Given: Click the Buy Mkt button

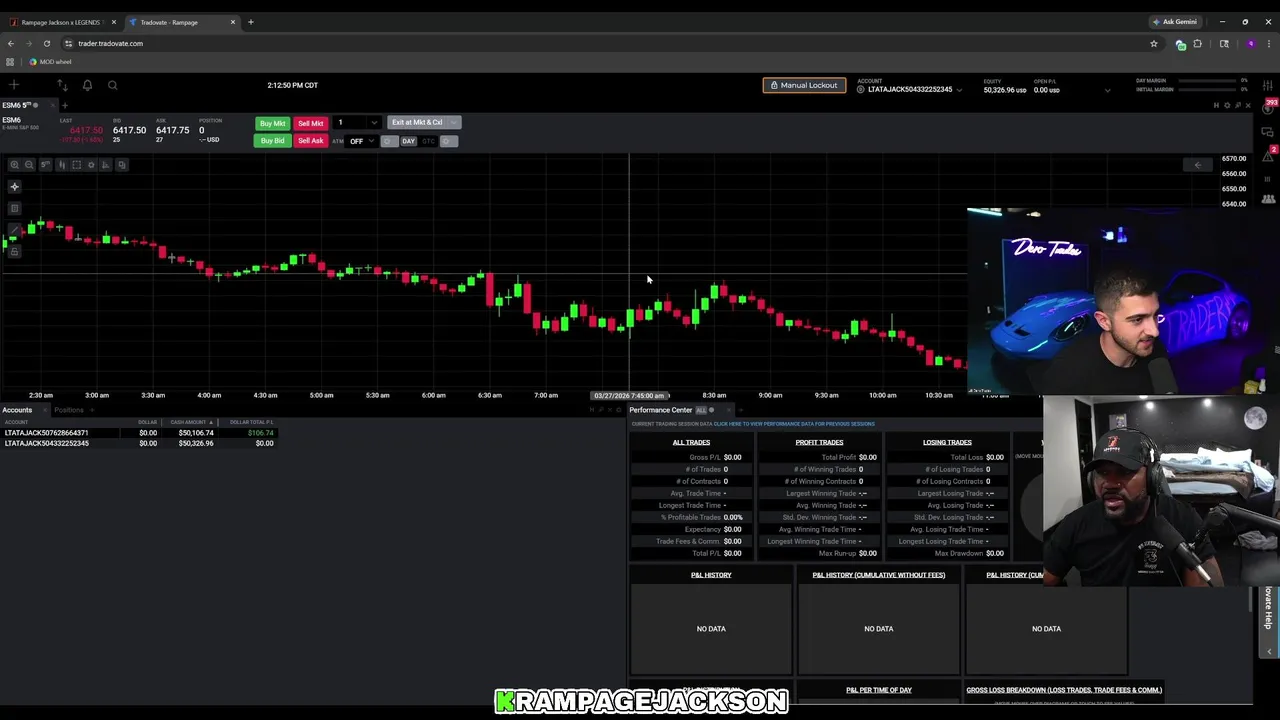Looking at the screenshot, I should point(272,123).
